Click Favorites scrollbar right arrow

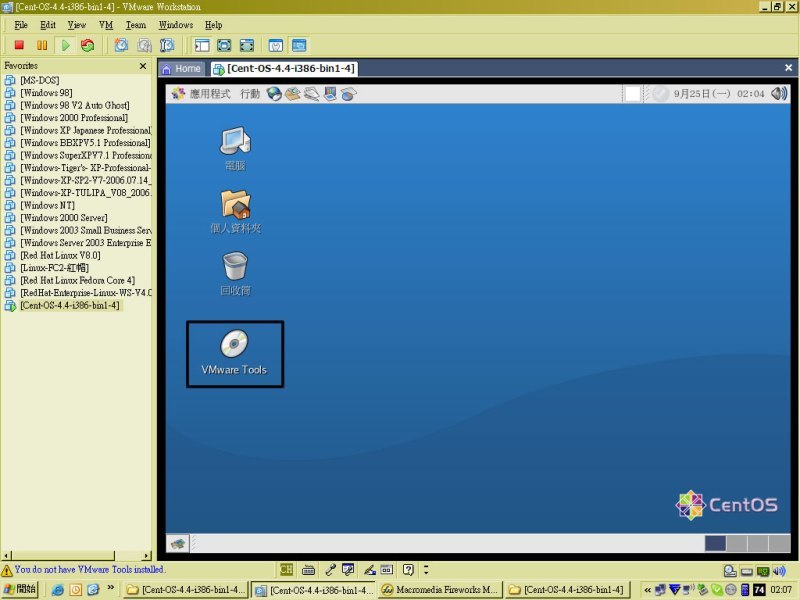(147, 556)
